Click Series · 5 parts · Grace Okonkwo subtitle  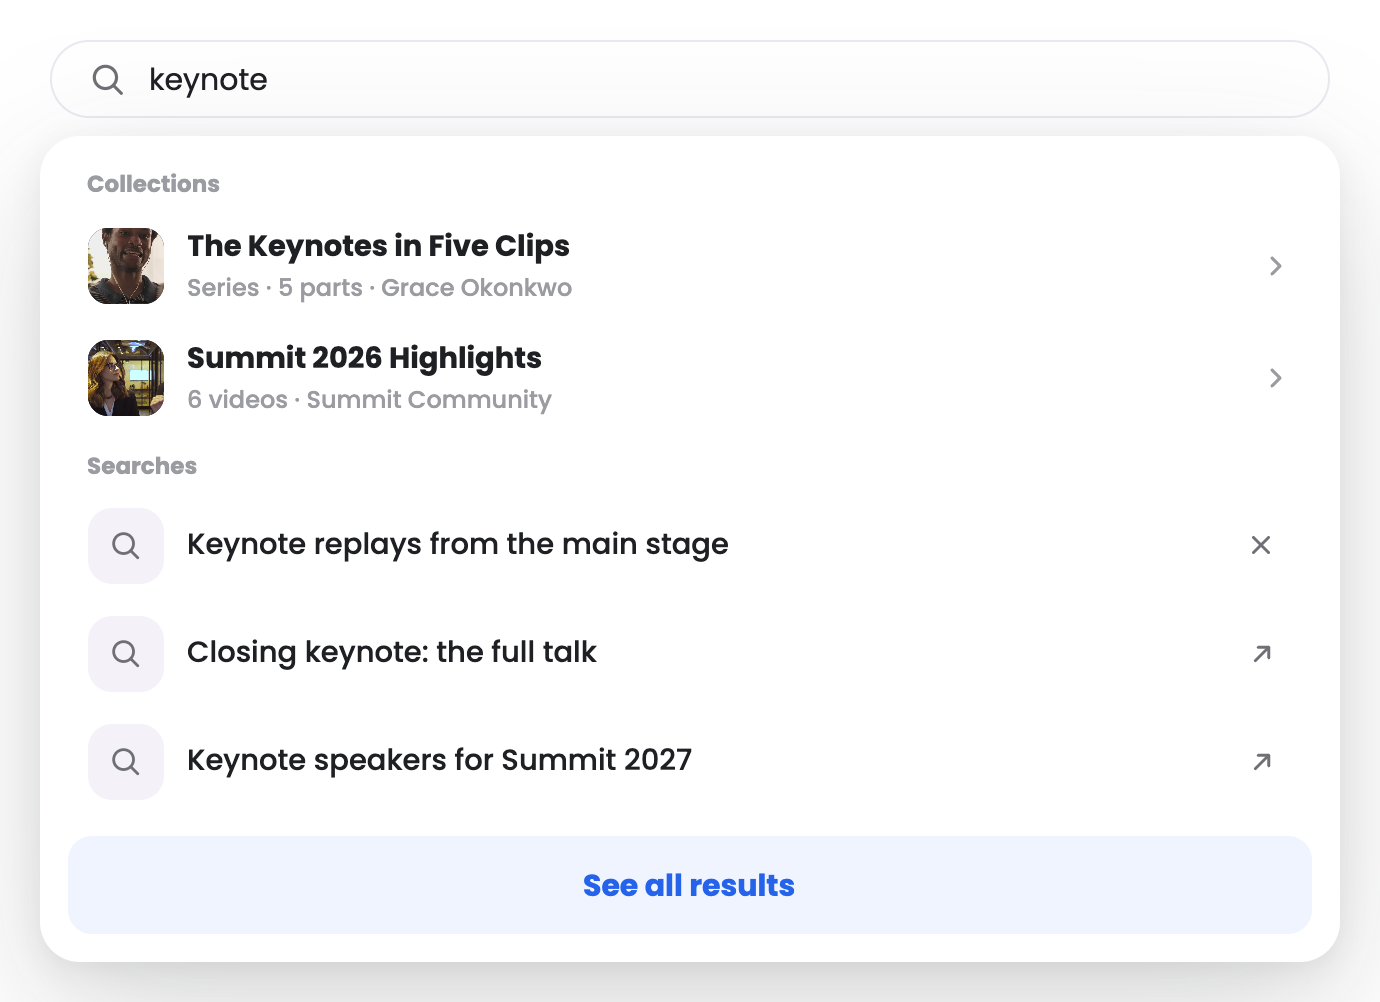(x=379, y=288)
